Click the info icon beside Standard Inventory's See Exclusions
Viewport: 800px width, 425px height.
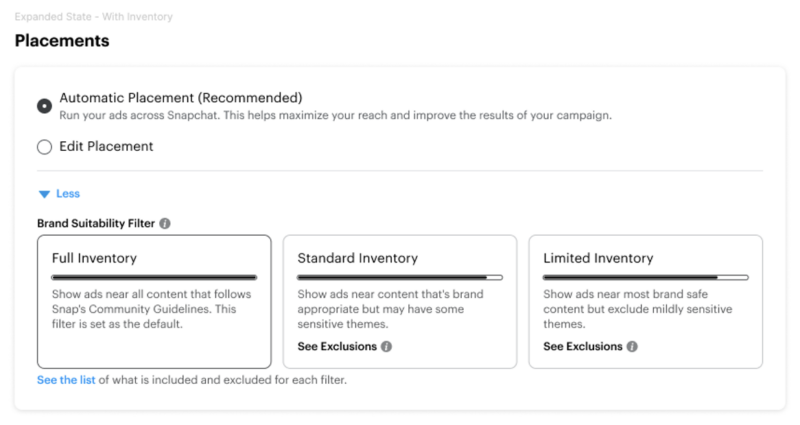coord(386,346)
